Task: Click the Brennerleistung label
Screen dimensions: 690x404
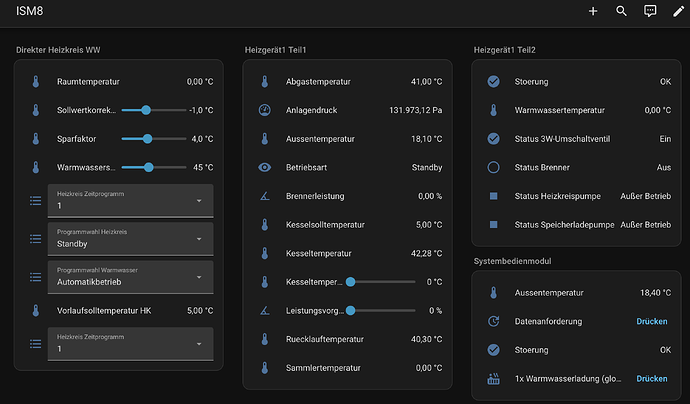Action: pyautogui.click(x=315, y=196)
